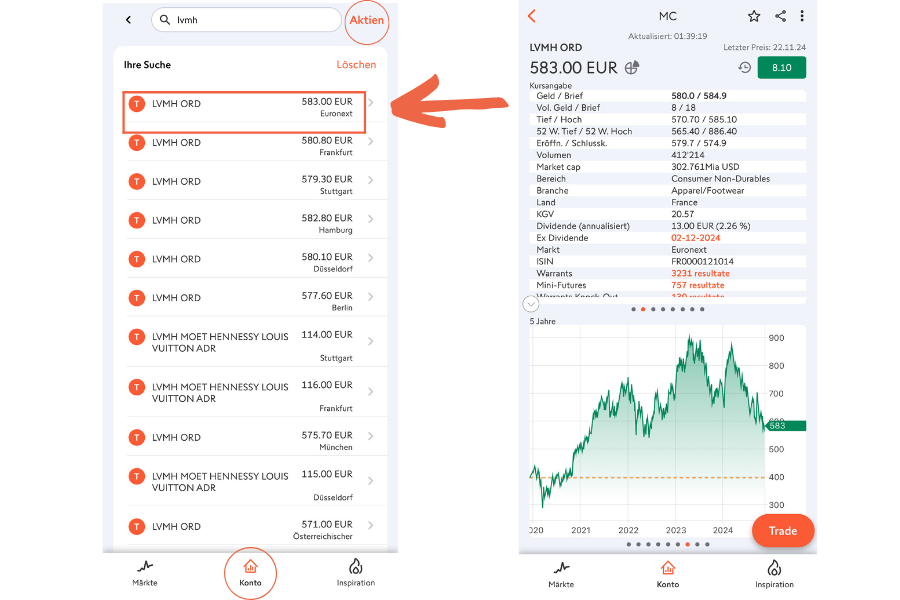Click the green 583 price marker on chart
This screenshot has width=900, height=600.
785,425
